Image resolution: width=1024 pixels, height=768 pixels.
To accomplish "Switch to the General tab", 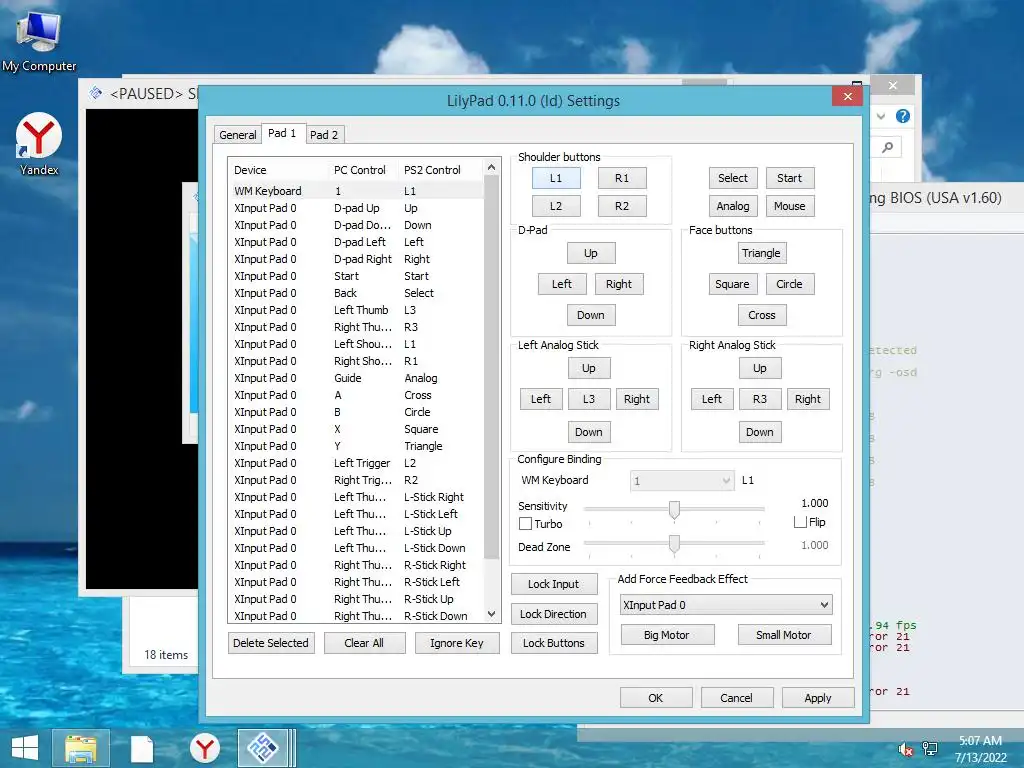I will pos(238,135).
